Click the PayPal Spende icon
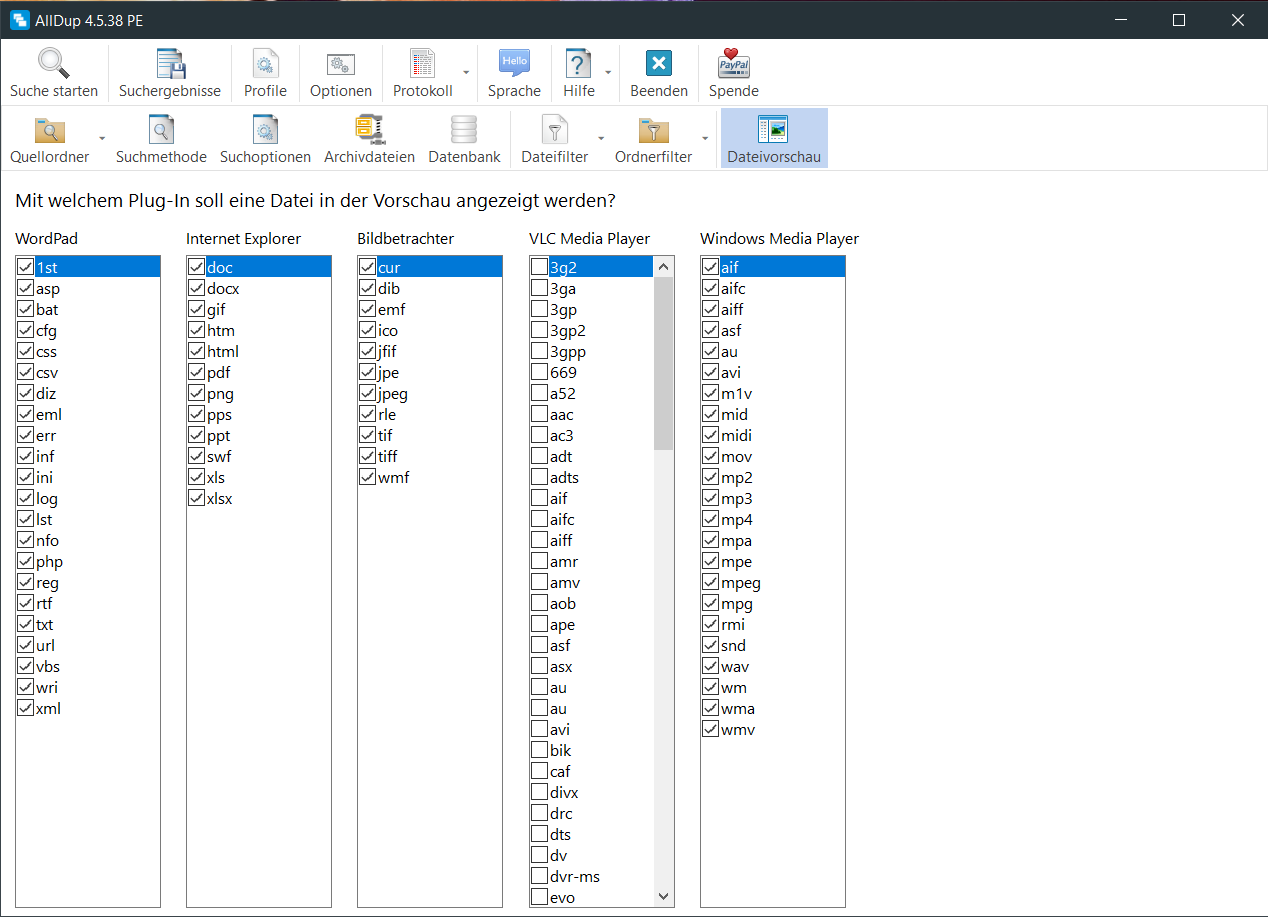This screenshot has width=1268, height=917. tap(733, 64)
